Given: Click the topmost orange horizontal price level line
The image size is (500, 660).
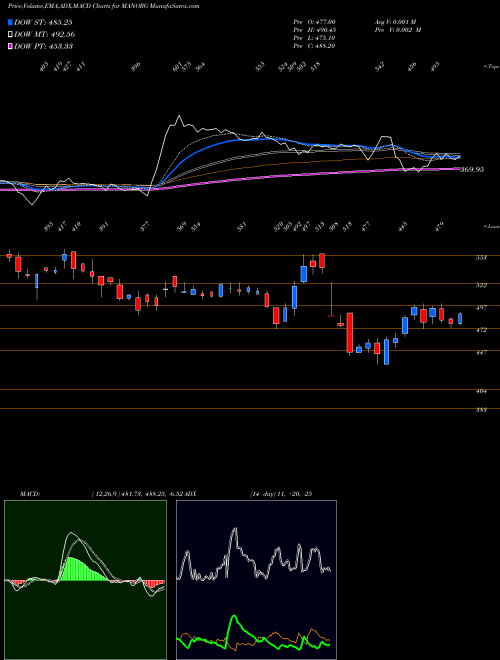Looking at the screenshot, I should 250,256.
